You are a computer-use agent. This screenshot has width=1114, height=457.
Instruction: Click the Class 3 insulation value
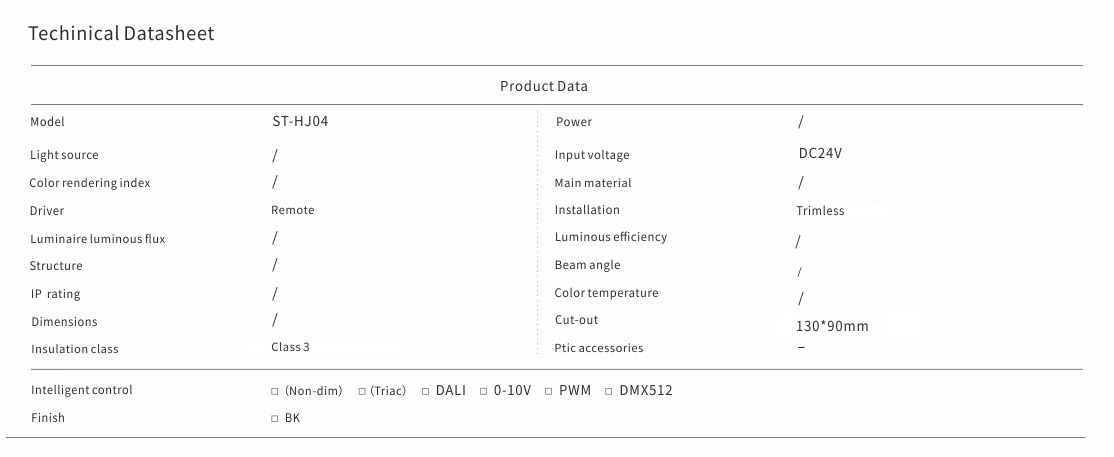click(291, 347)
